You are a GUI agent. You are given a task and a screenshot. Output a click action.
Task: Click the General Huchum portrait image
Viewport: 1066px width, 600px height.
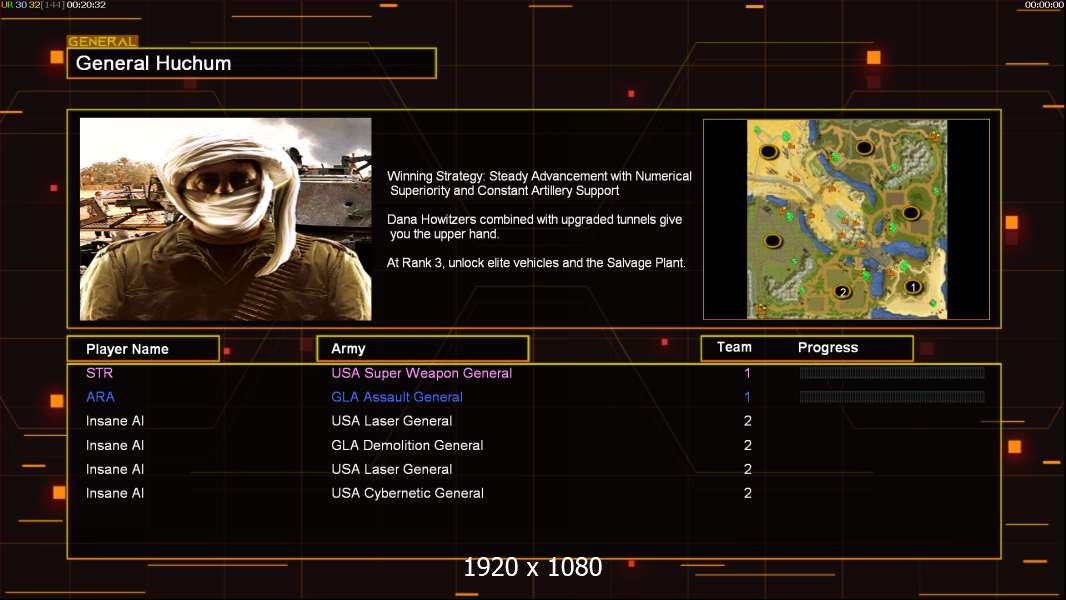(225, 219)
